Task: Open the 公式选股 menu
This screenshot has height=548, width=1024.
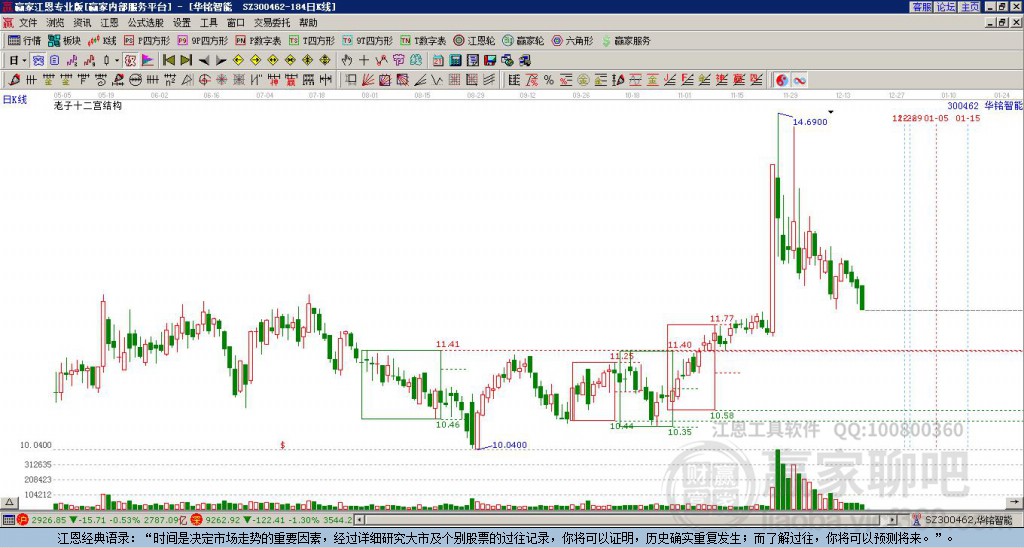Action: 146,23
